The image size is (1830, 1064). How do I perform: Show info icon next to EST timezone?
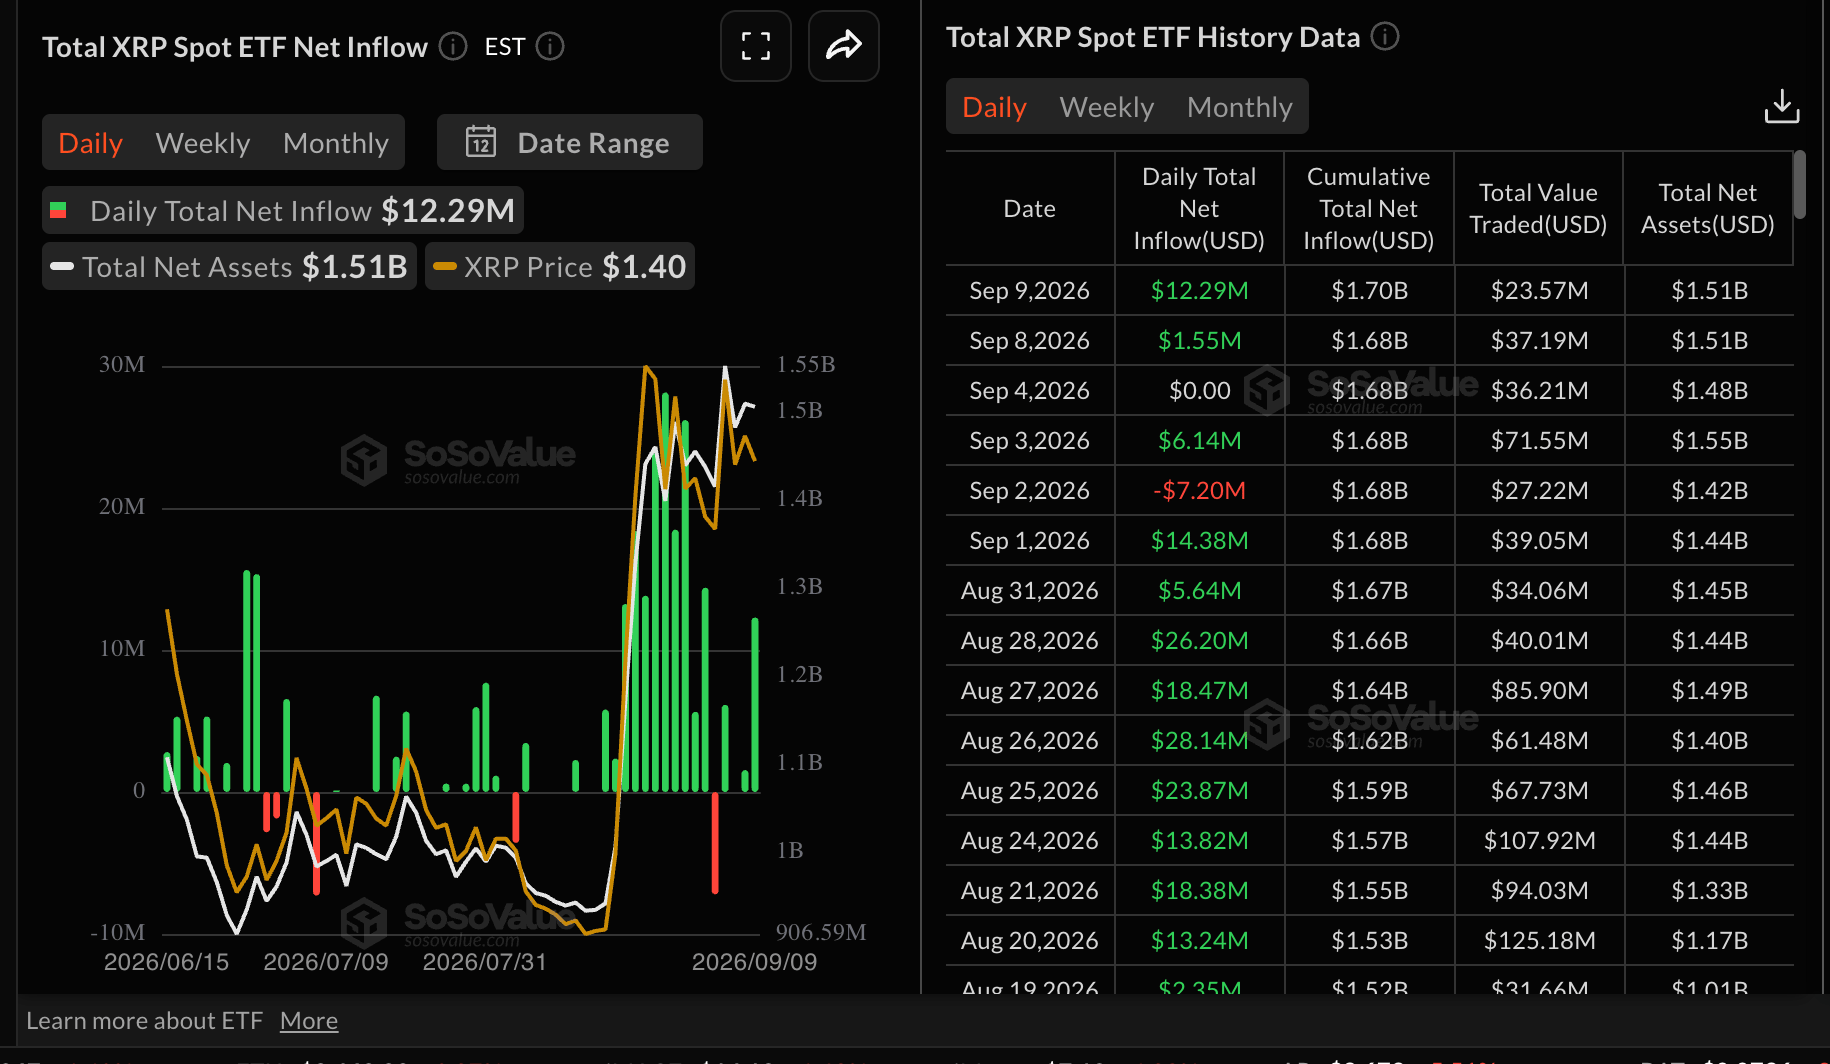pos(550,47)
